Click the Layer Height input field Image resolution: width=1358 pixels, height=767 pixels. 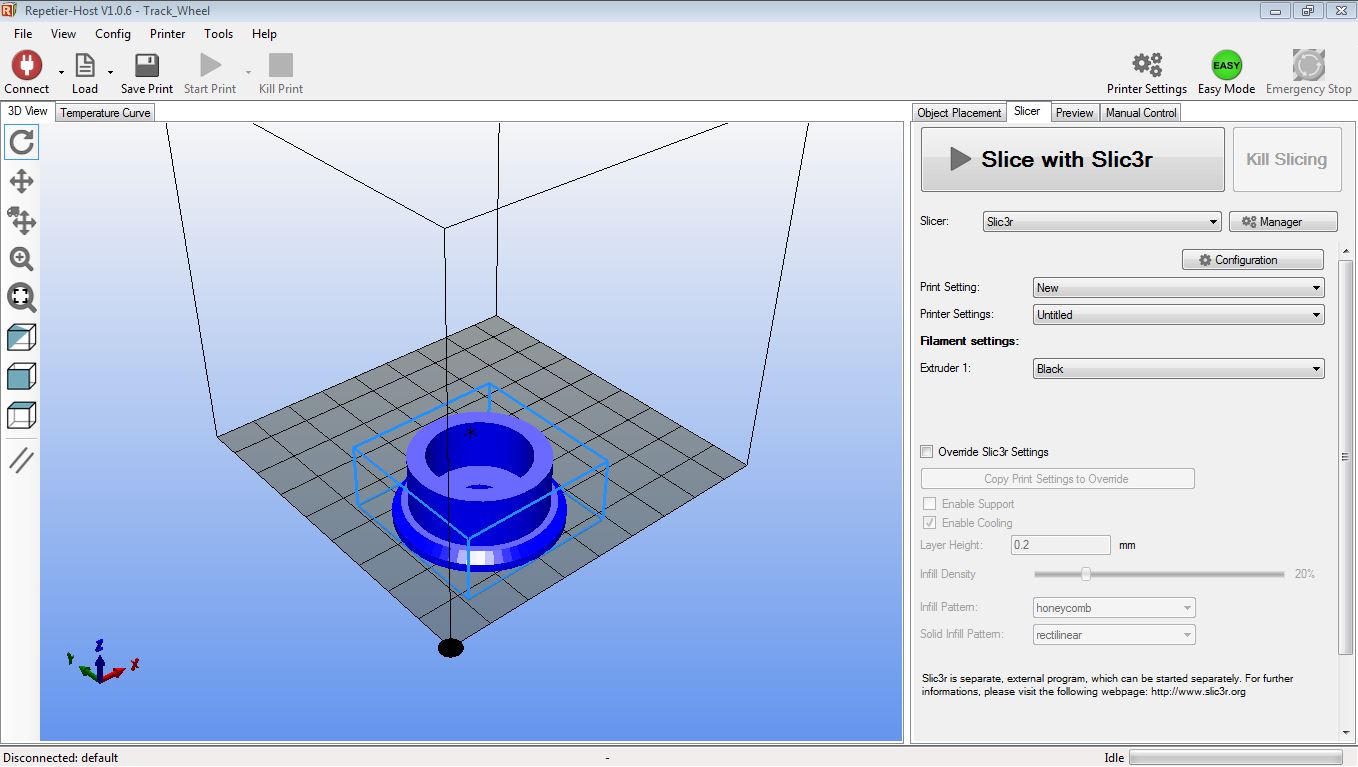(1060, 545)
